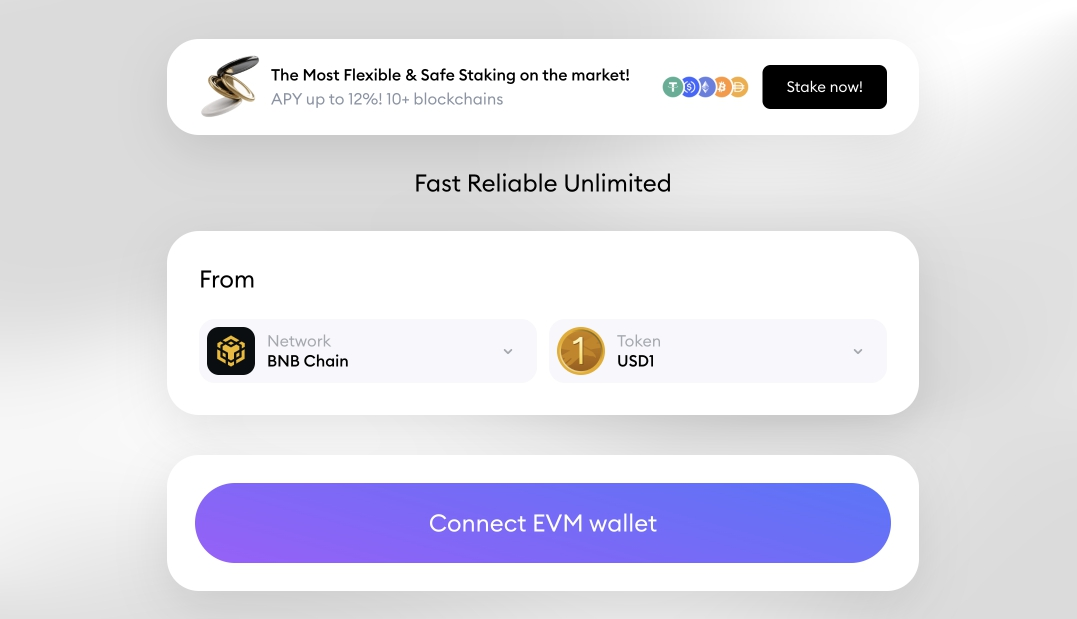Click the green Tether coin icon
The height and width of the screenshot is (619, 1077).
pos(672,87)
